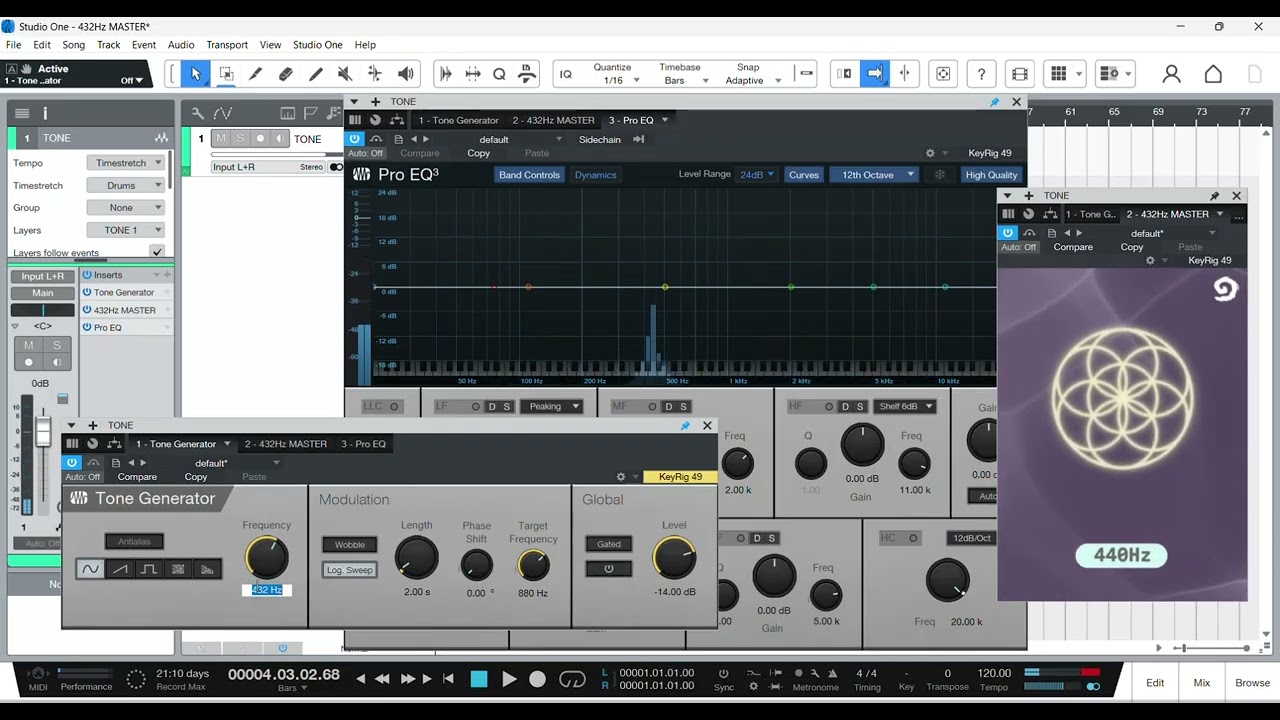The height and width of the screenshot is (720, 1280).
Task: Click Copy in Tone Generator window
Action: [x=196, y=477]
